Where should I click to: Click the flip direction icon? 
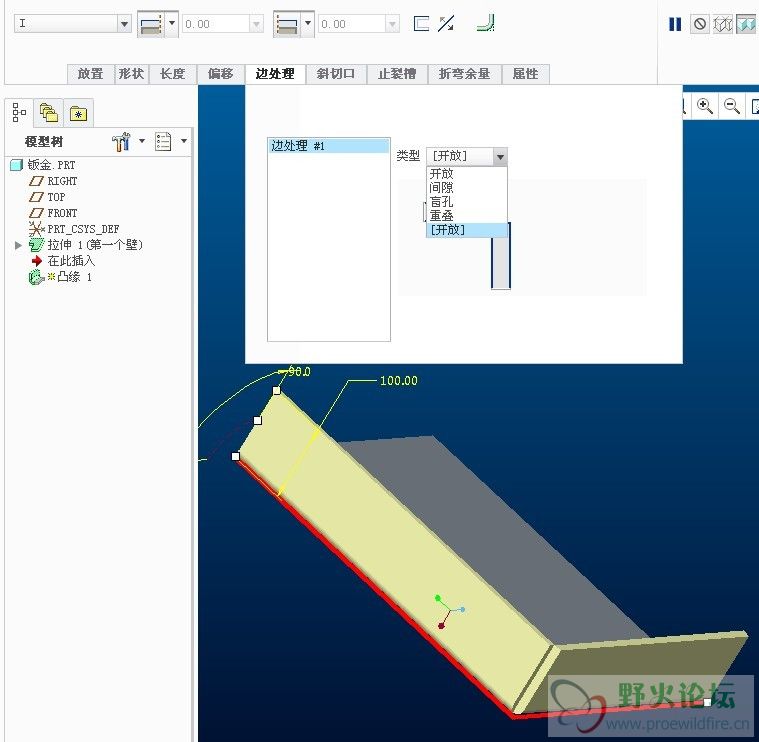(446, 24)
